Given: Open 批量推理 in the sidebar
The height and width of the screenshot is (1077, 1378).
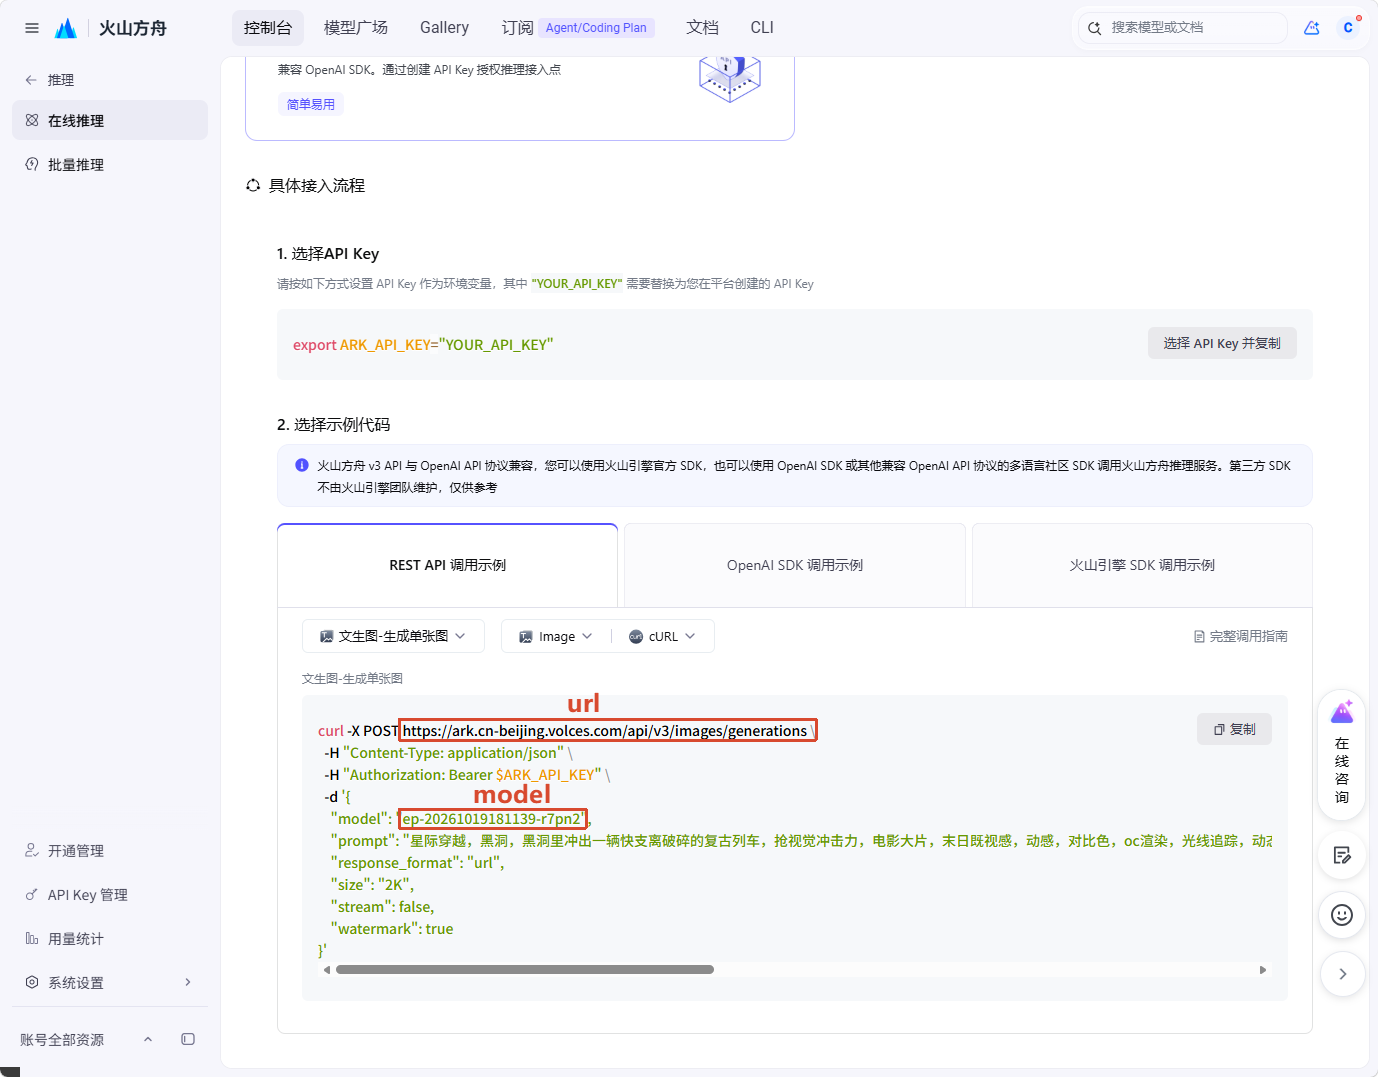Looking at the screenshot, I should [110, 164].
